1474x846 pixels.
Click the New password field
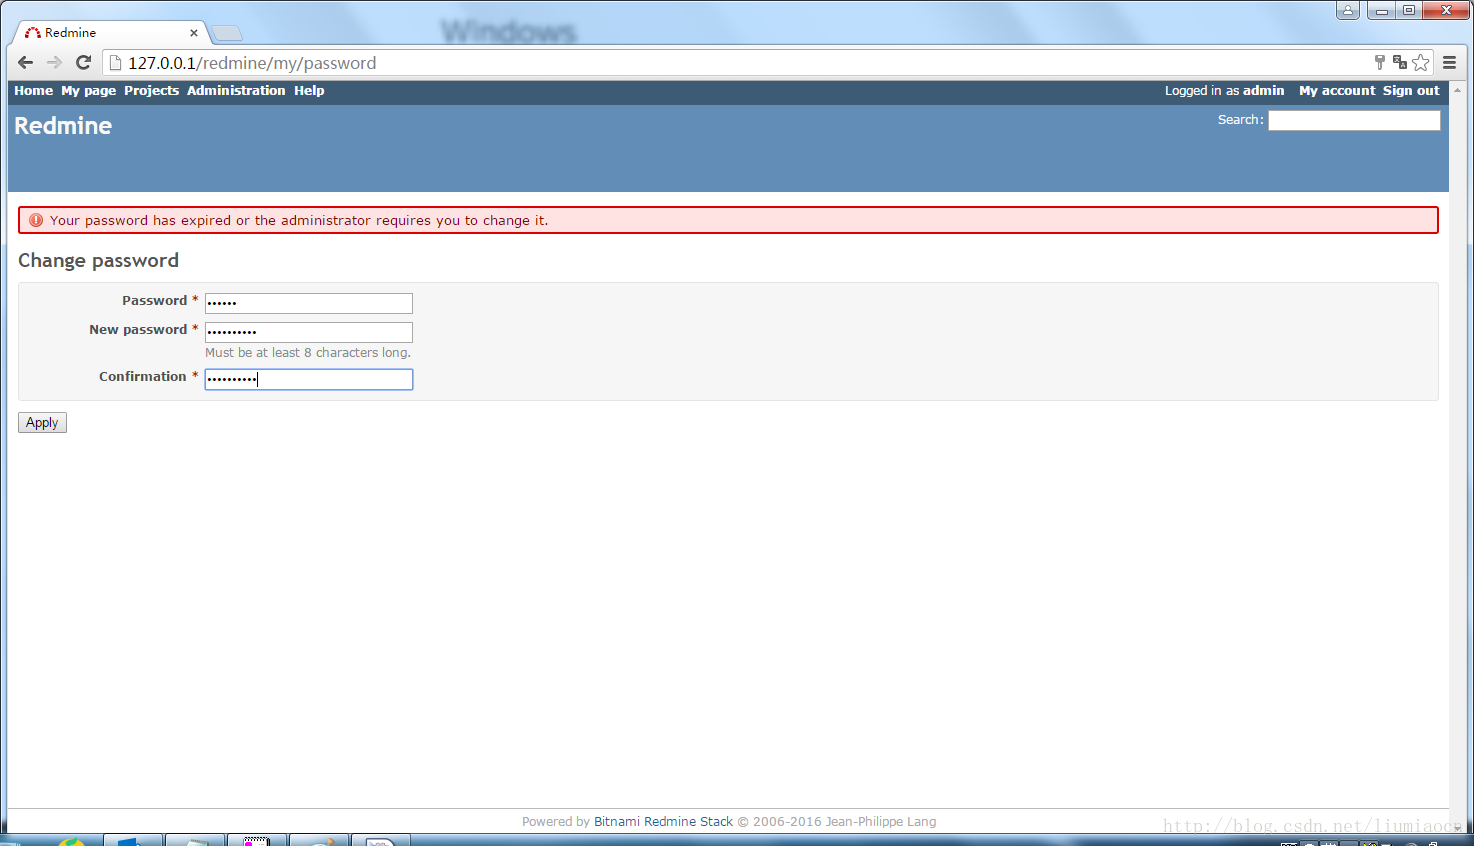(309, 332)
